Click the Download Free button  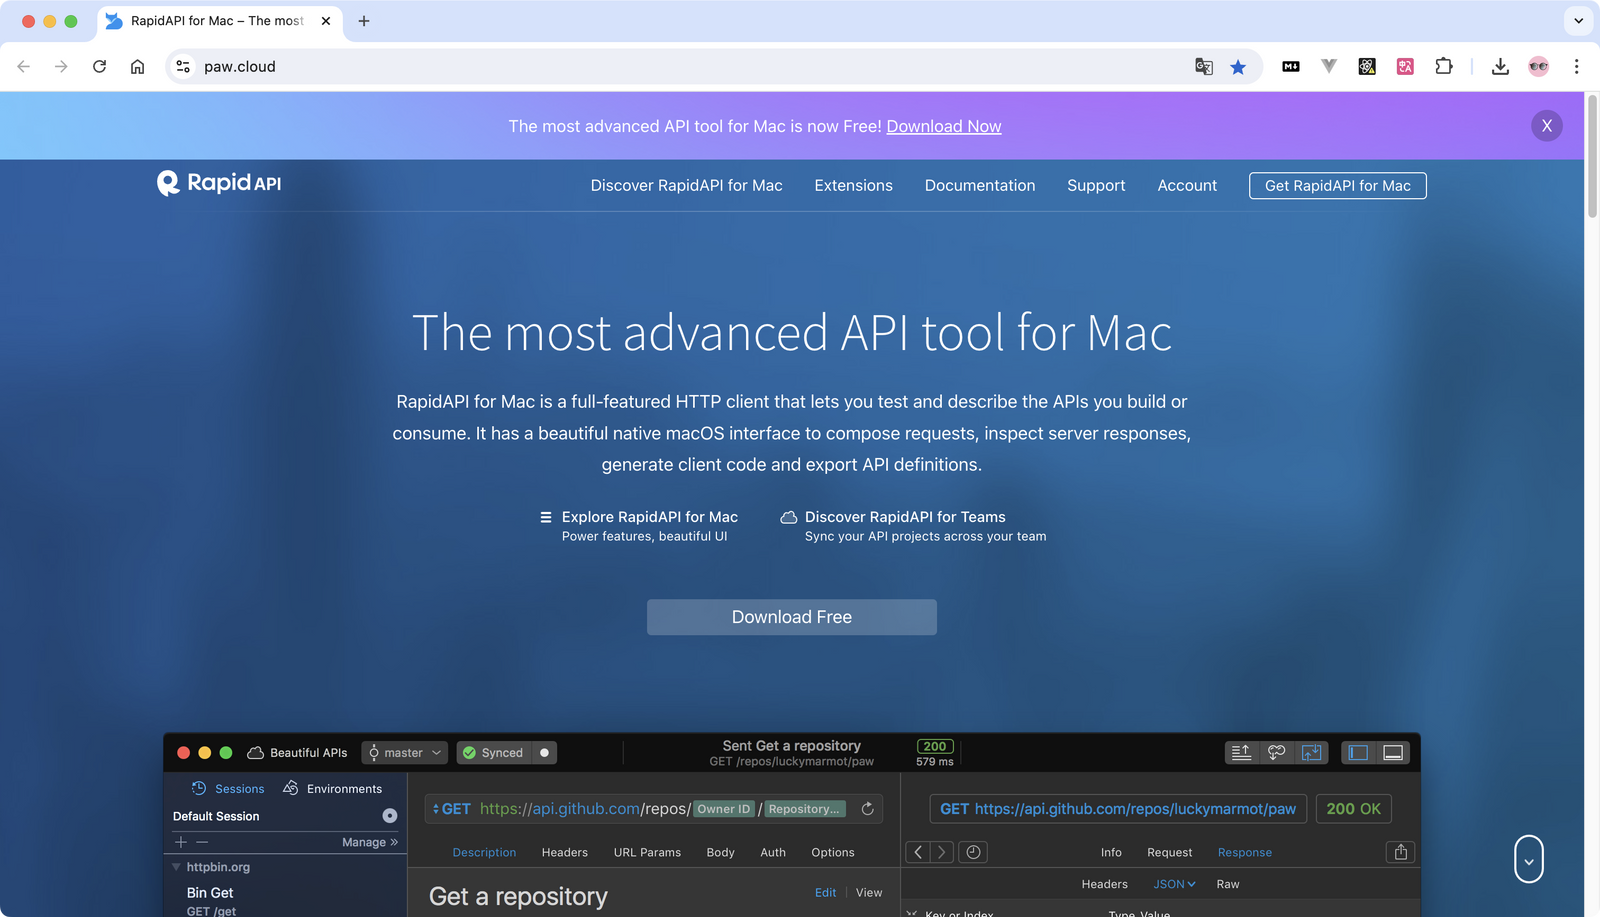[x=791, y=617]
